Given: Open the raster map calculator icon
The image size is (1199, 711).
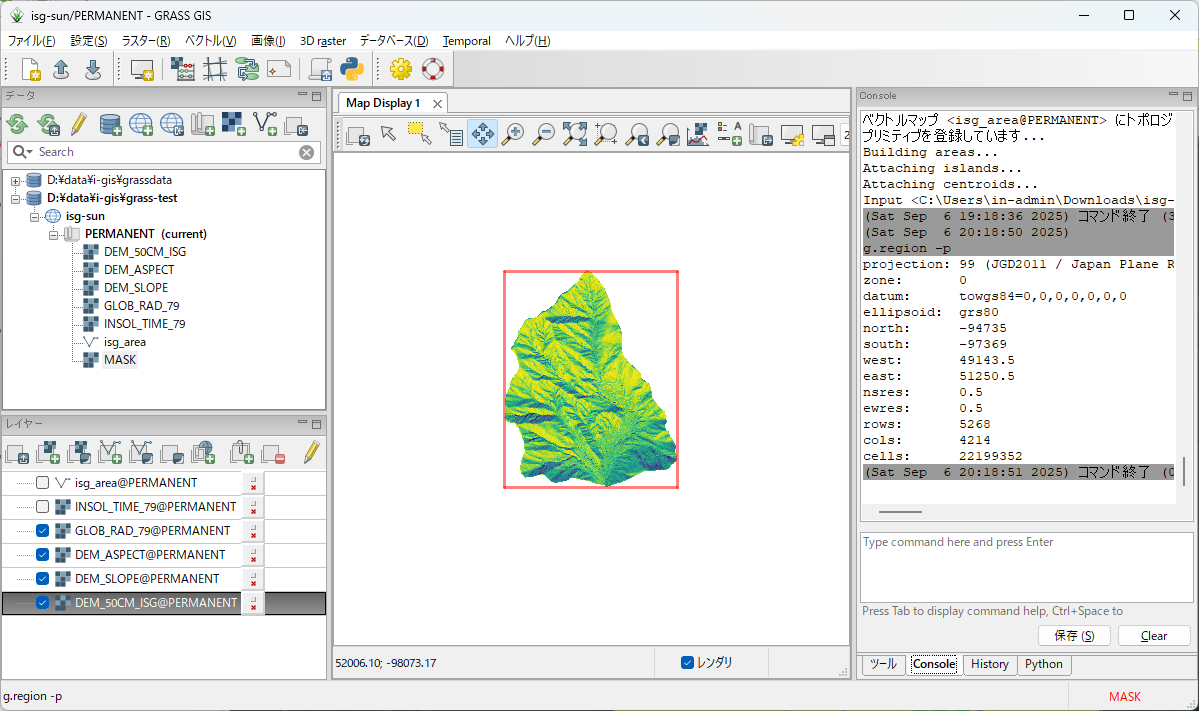Looking at the screenshot, I should (182, 70).
